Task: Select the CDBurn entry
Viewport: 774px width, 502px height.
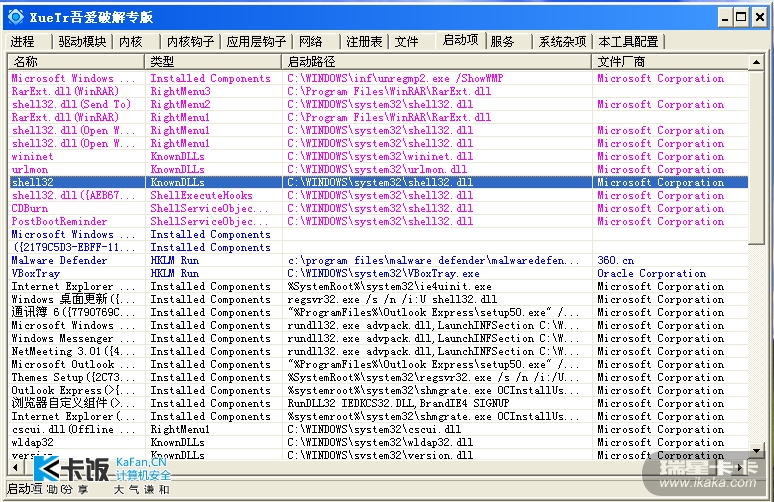Action: tap(378, 208)
